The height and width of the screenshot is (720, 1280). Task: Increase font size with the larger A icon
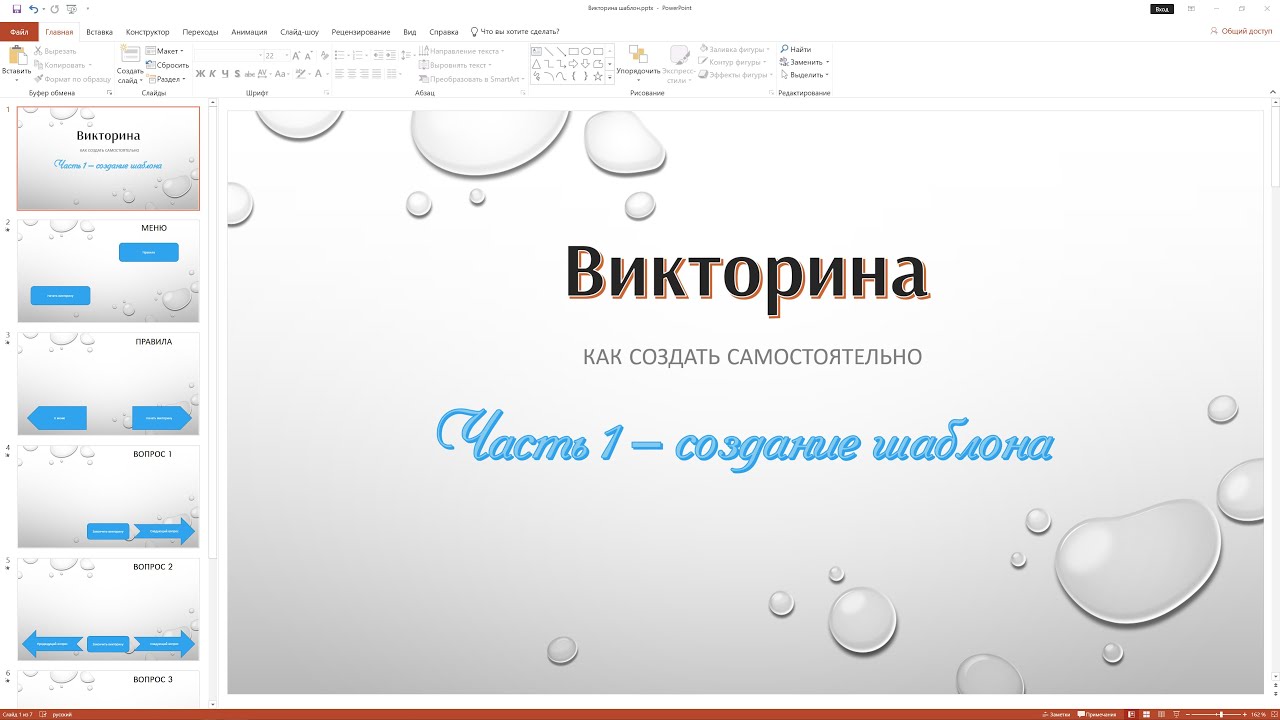click(297, 56)
